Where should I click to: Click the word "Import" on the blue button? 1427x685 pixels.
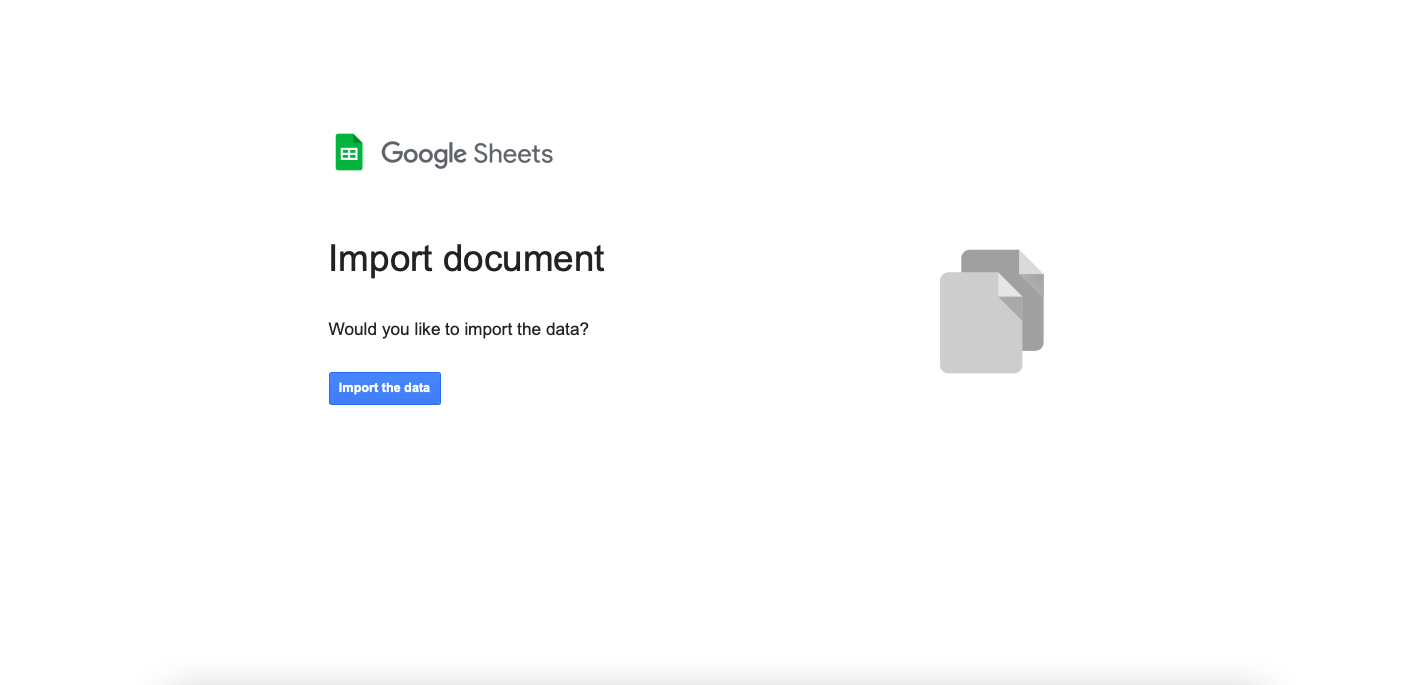point(358,388)
